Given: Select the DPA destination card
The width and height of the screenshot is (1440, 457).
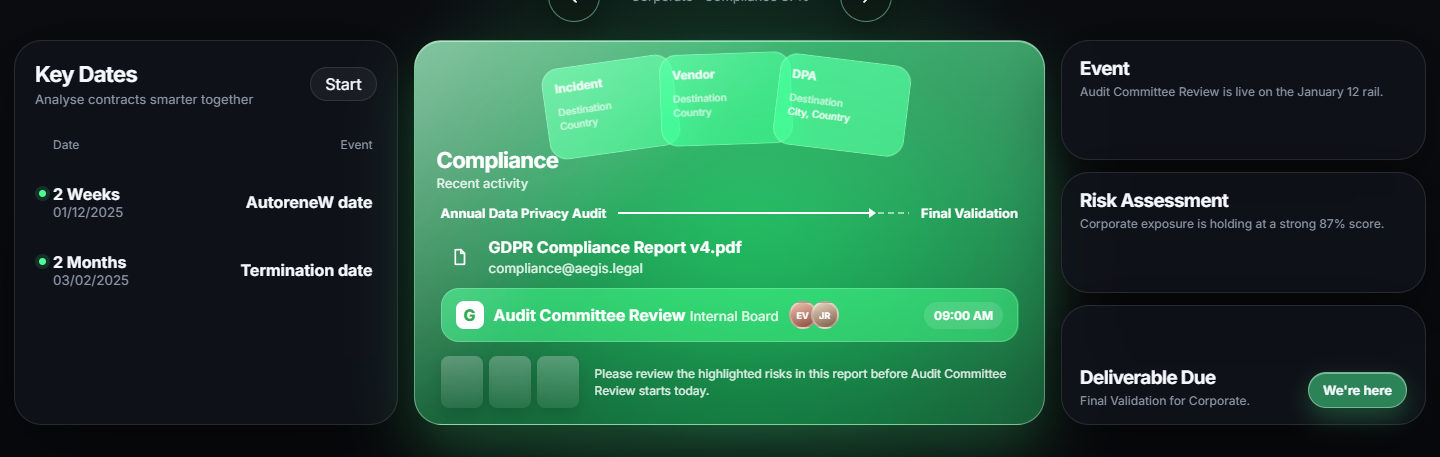Looking at the screenshot, I should [842, 104].
